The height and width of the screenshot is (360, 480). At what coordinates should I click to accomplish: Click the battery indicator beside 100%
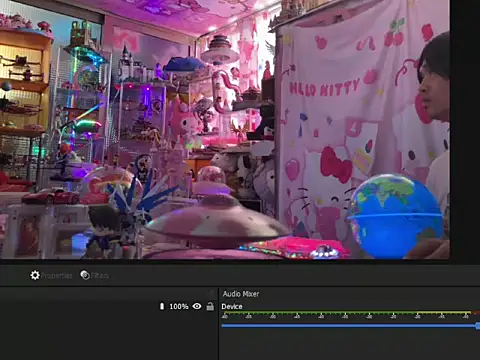(162, 306)
